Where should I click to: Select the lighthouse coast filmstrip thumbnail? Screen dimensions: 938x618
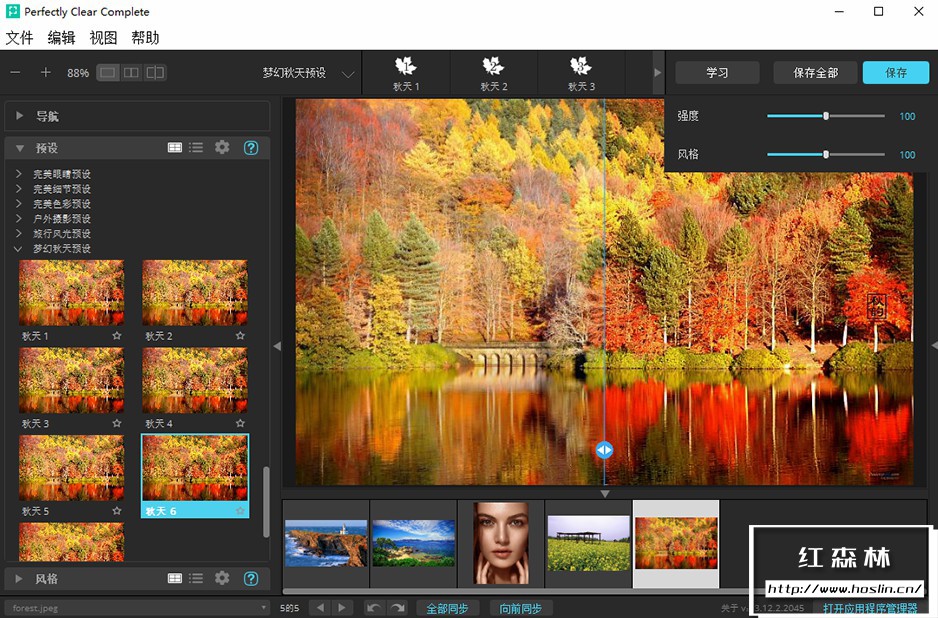point(326,543)
